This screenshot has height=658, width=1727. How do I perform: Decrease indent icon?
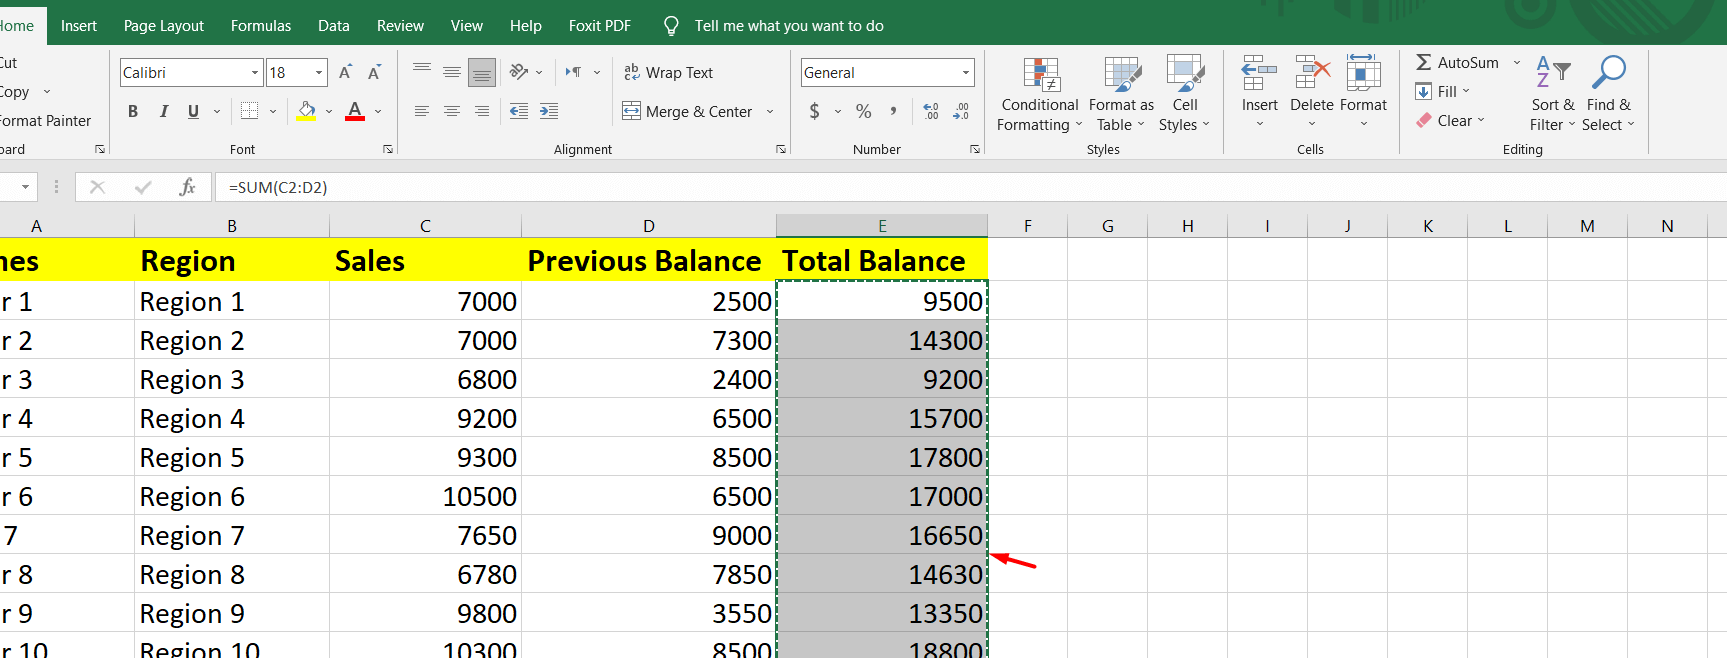point(519,111)
